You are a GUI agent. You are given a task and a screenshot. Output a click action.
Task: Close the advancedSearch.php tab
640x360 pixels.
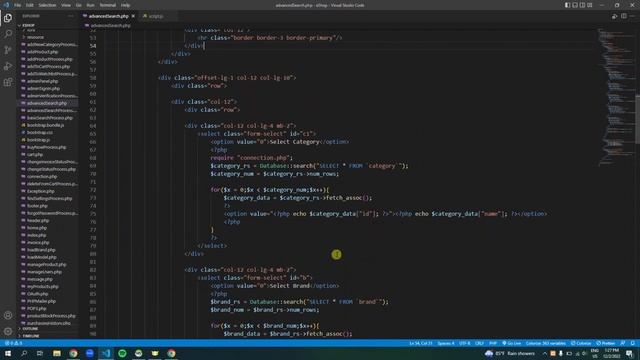pyautogui.click(x=133, y=16)
